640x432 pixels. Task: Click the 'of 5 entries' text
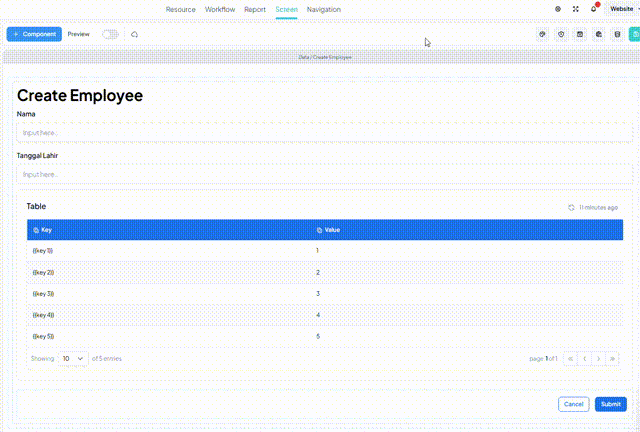click(107, 359)
